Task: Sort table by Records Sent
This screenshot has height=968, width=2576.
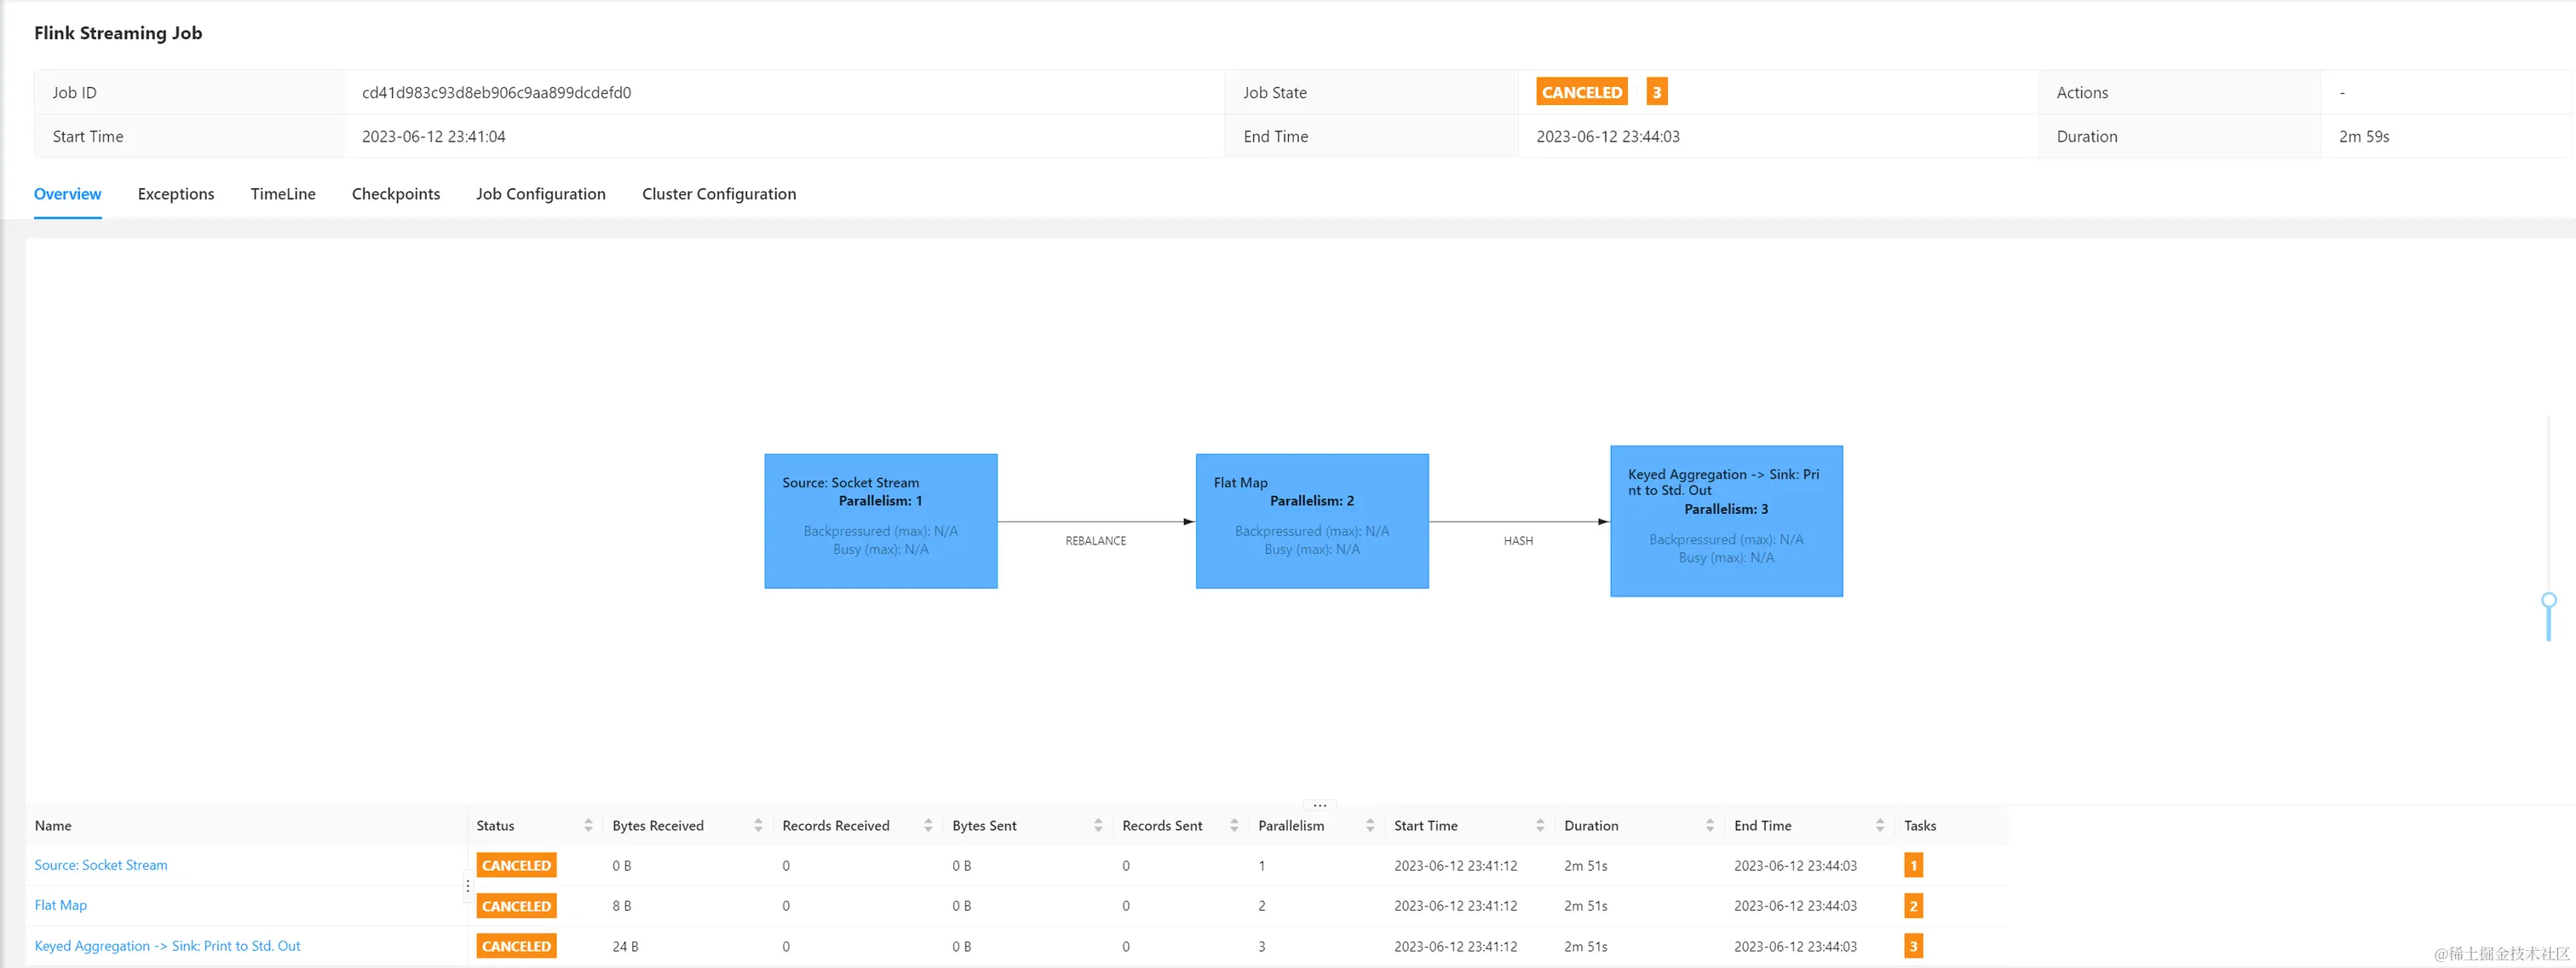Action: point(1234,825)
